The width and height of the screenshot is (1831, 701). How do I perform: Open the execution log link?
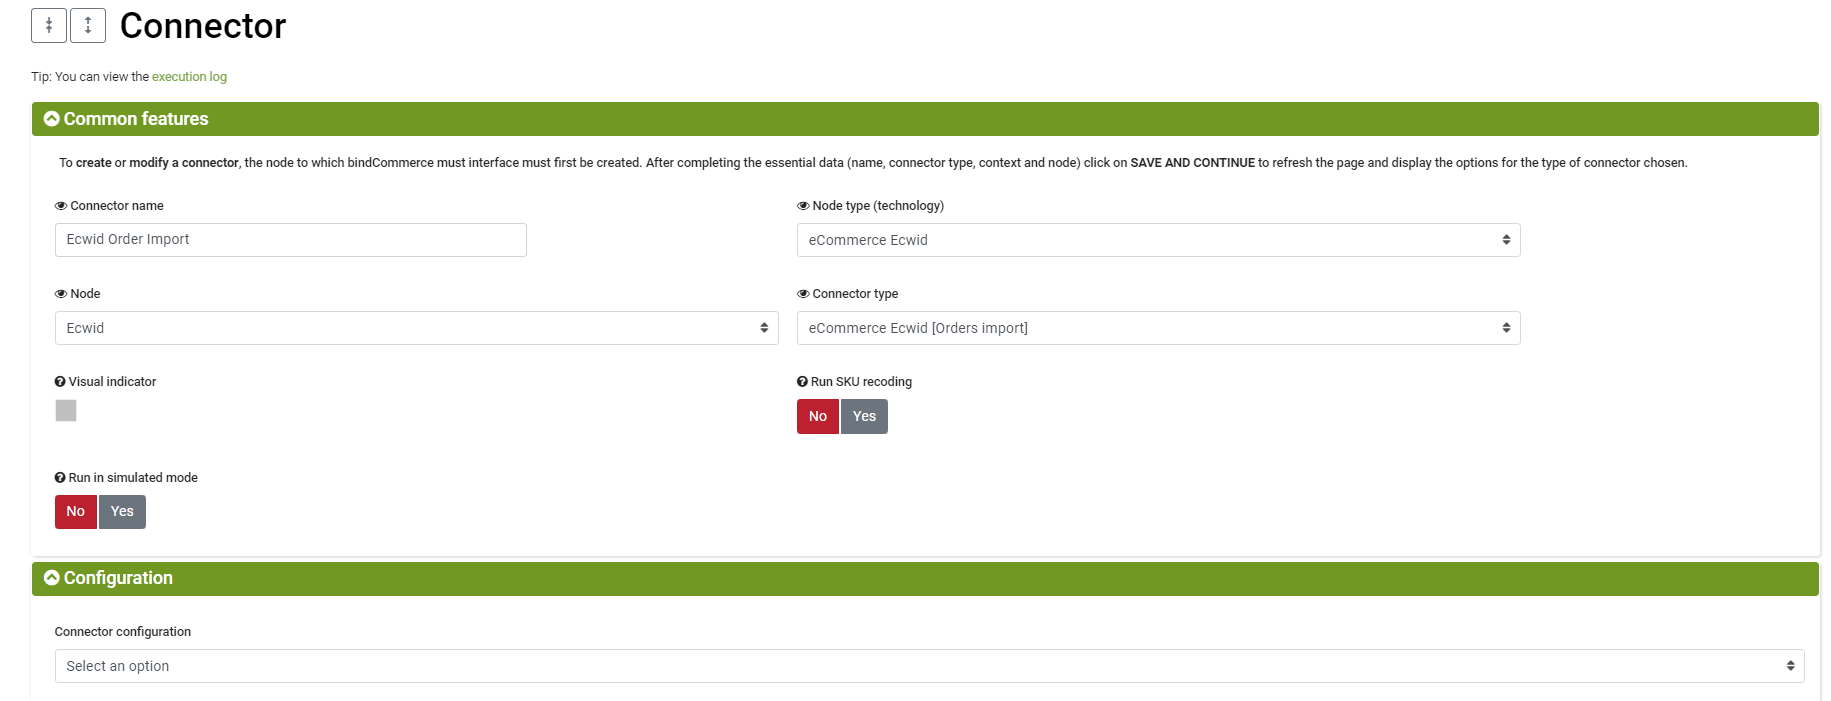(x=189, y=77)
